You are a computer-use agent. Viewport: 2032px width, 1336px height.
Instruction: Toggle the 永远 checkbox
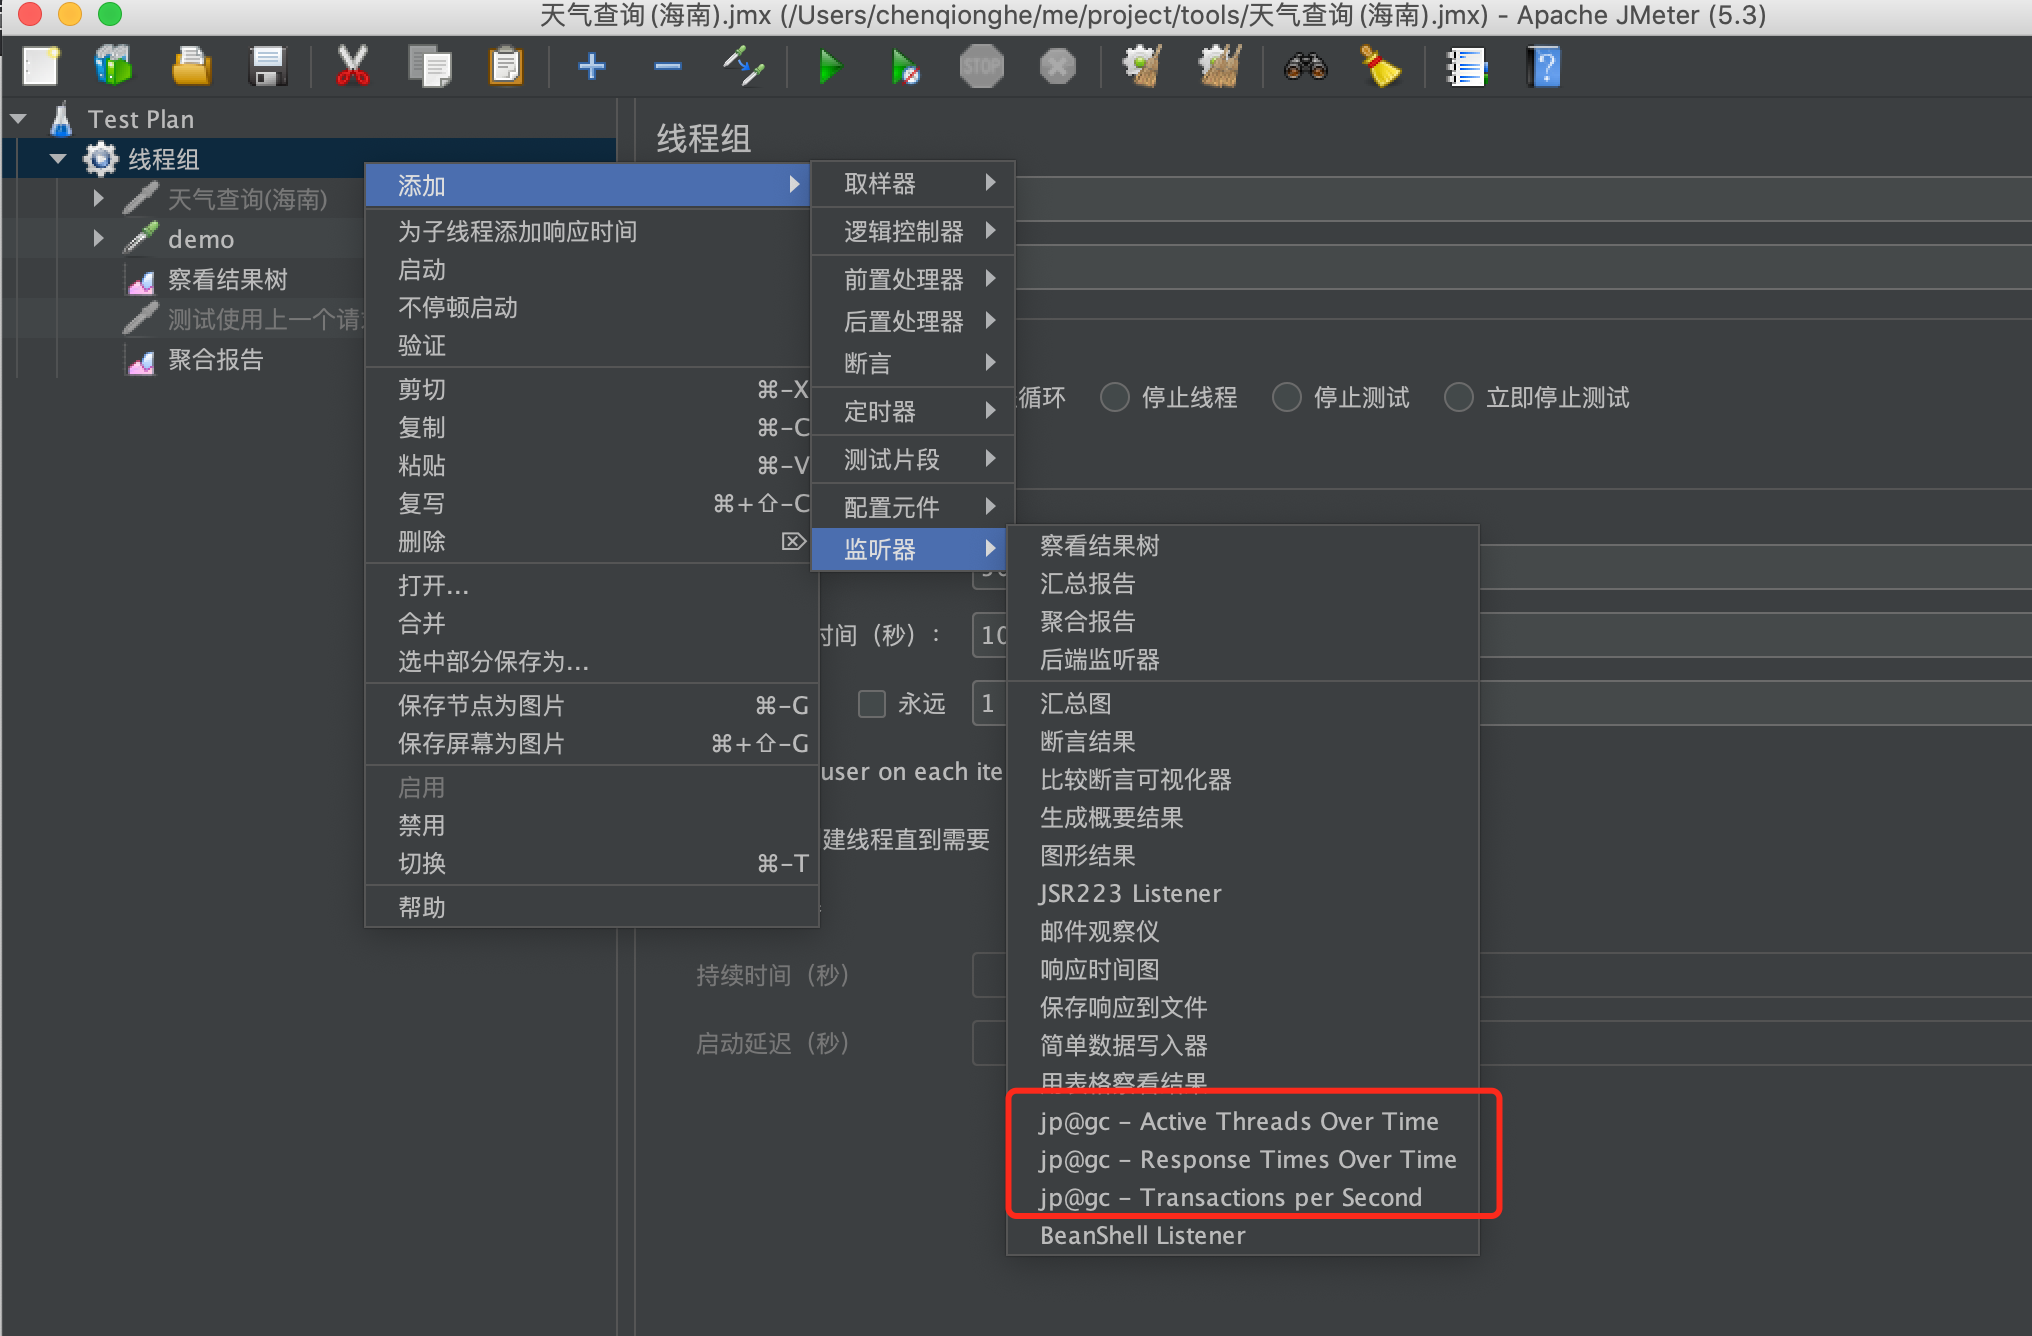coord(872,704)
